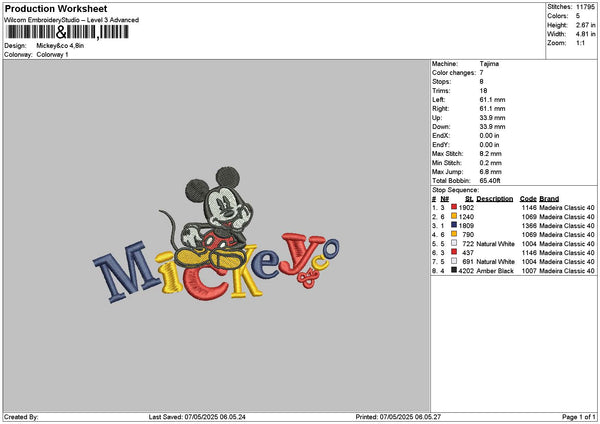Click the Min Stitch value 0.2 mm

pos(491,163)
